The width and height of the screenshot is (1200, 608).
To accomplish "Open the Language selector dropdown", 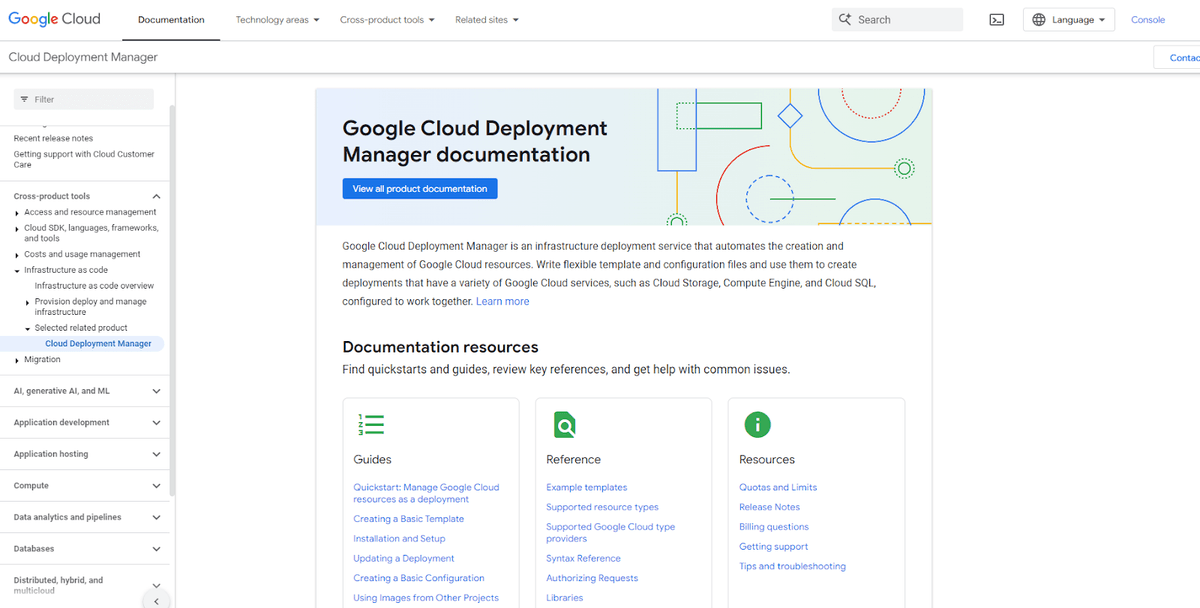I will [1068, 20].
